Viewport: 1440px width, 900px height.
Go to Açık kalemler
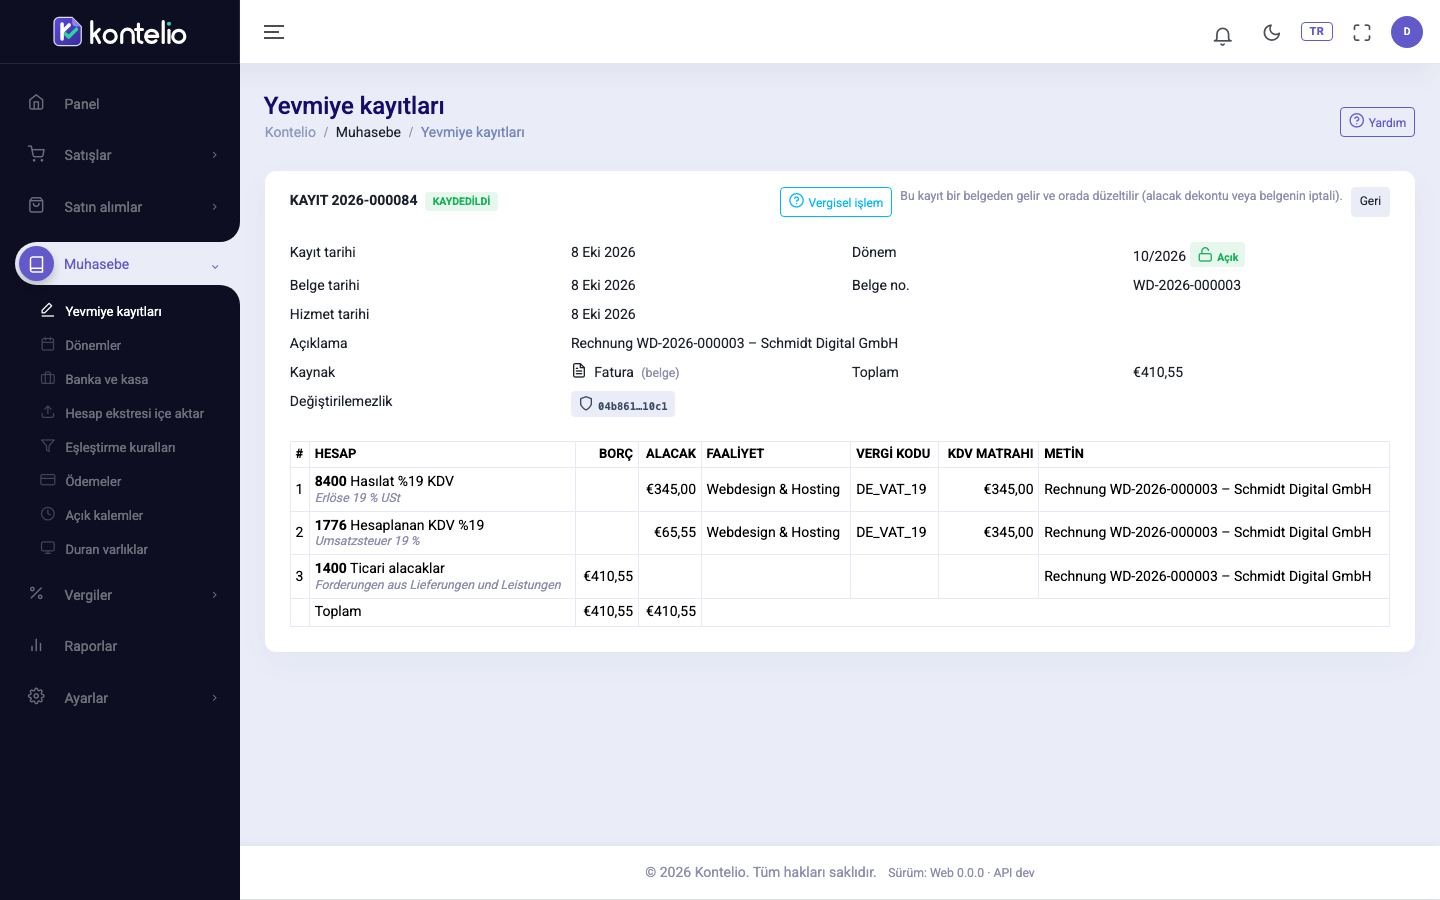click(104, 515)
